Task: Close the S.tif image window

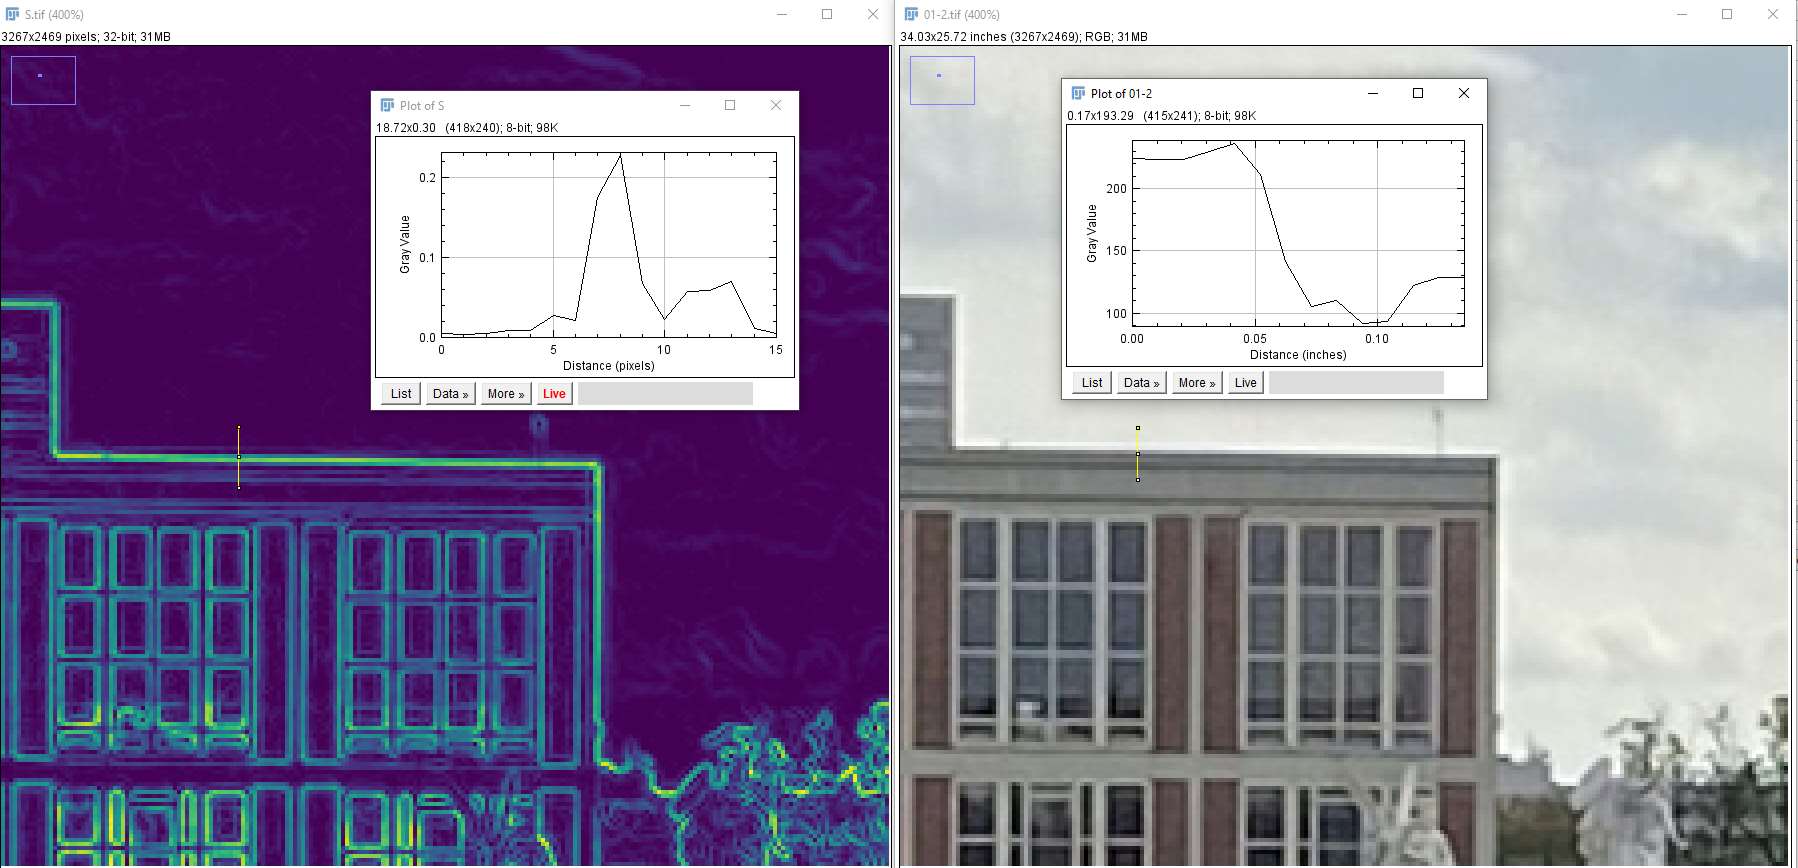Action: (x=873, y=14)
